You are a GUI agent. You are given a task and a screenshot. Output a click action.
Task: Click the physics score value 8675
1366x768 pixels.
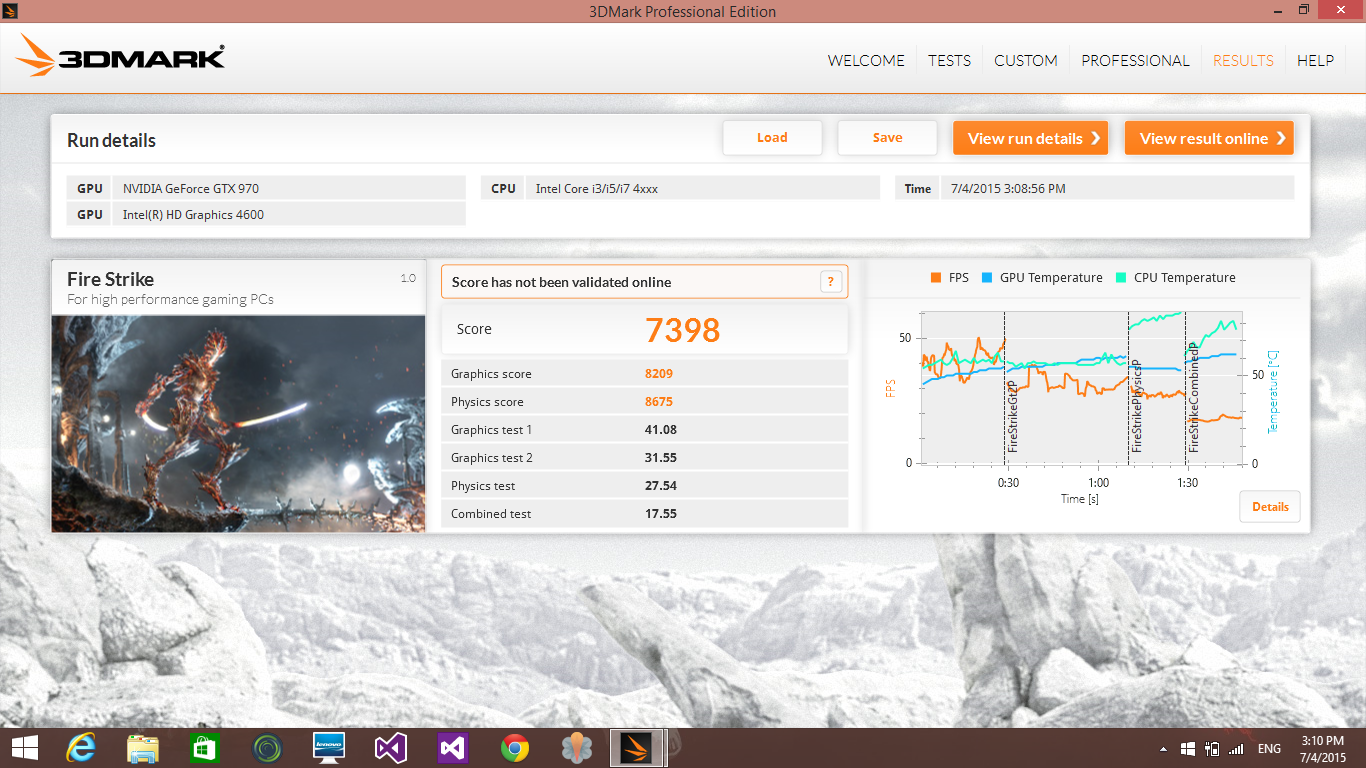[x=659, y=402]
